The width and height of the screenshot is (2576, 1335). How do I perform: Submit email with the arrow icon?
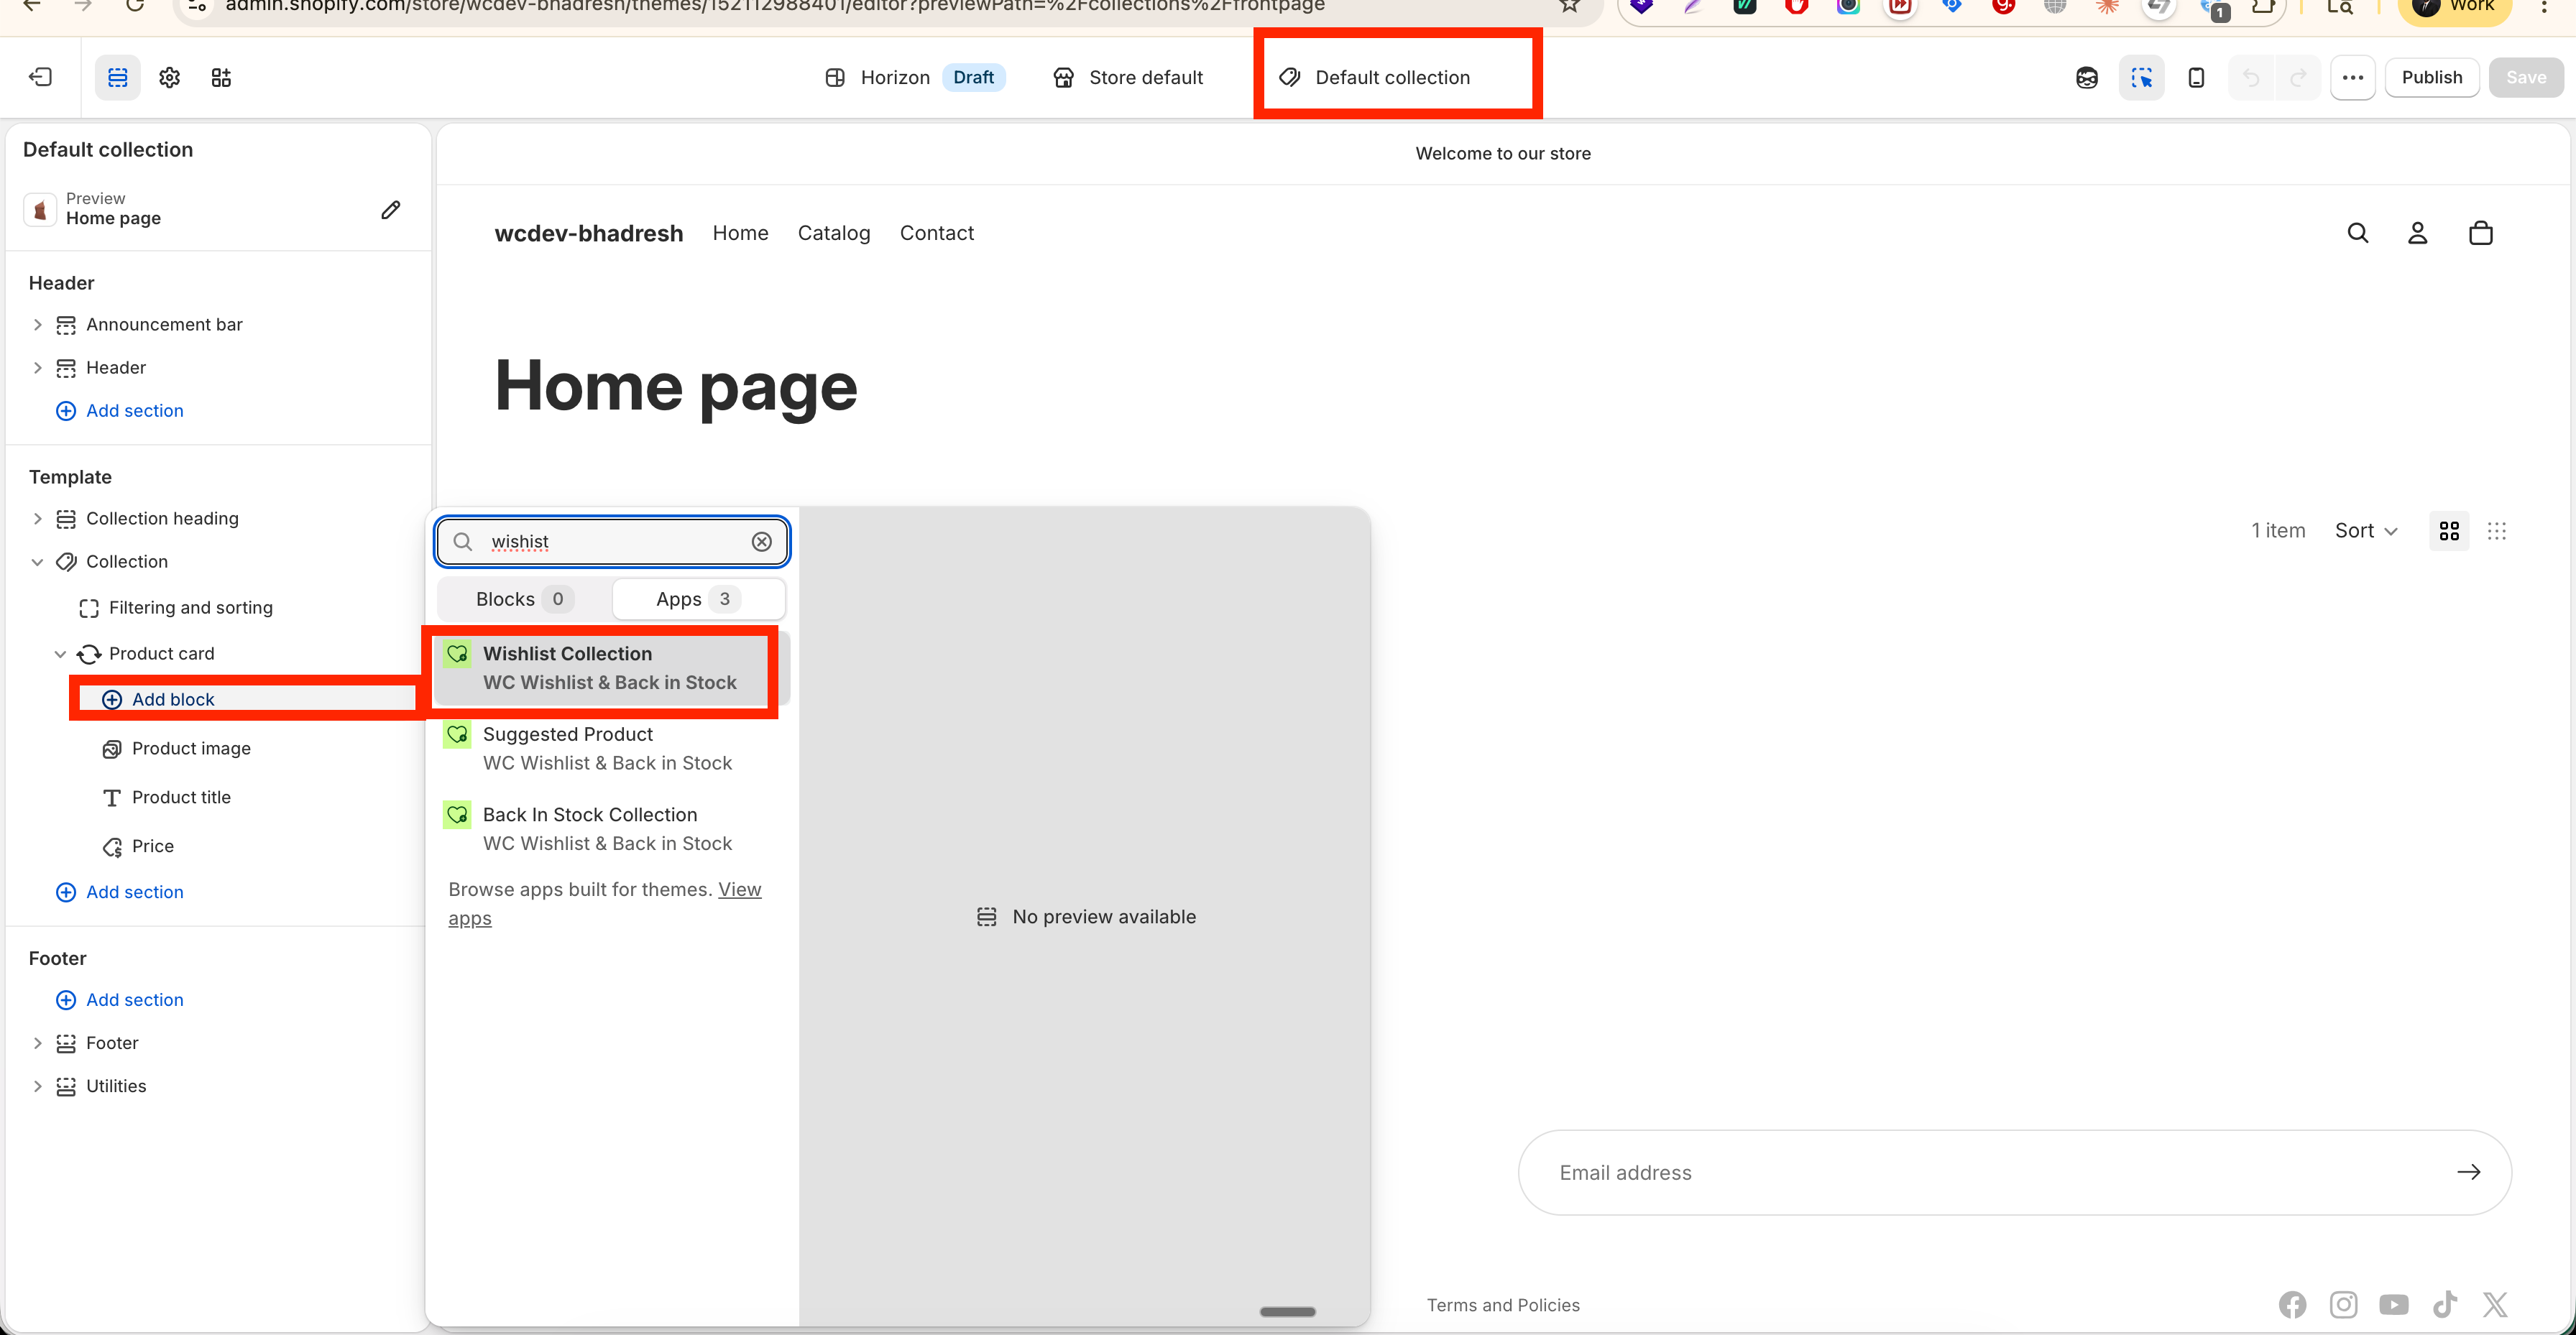2469,1172
